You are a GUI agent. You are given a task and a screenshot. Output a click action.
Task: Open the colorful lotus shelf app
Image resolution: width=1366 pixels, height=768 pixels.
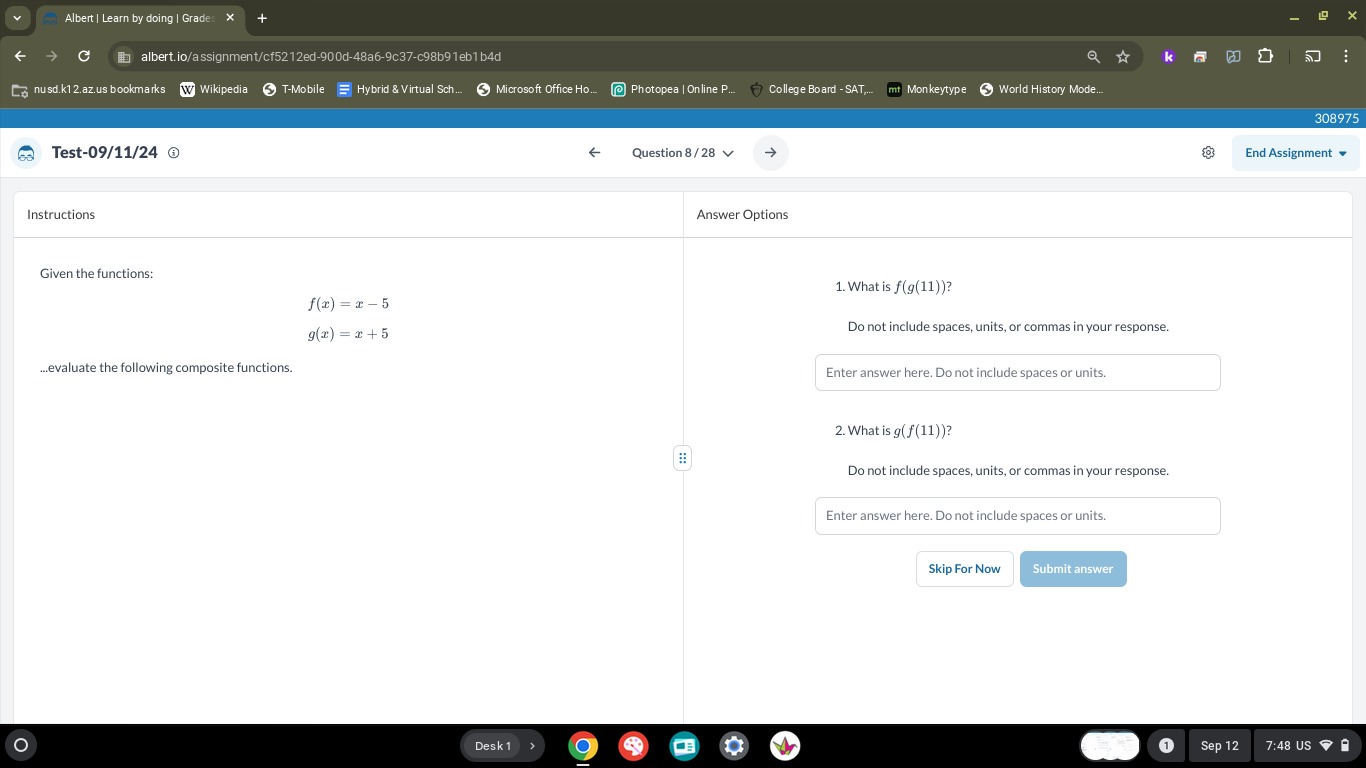click(785, 746)
